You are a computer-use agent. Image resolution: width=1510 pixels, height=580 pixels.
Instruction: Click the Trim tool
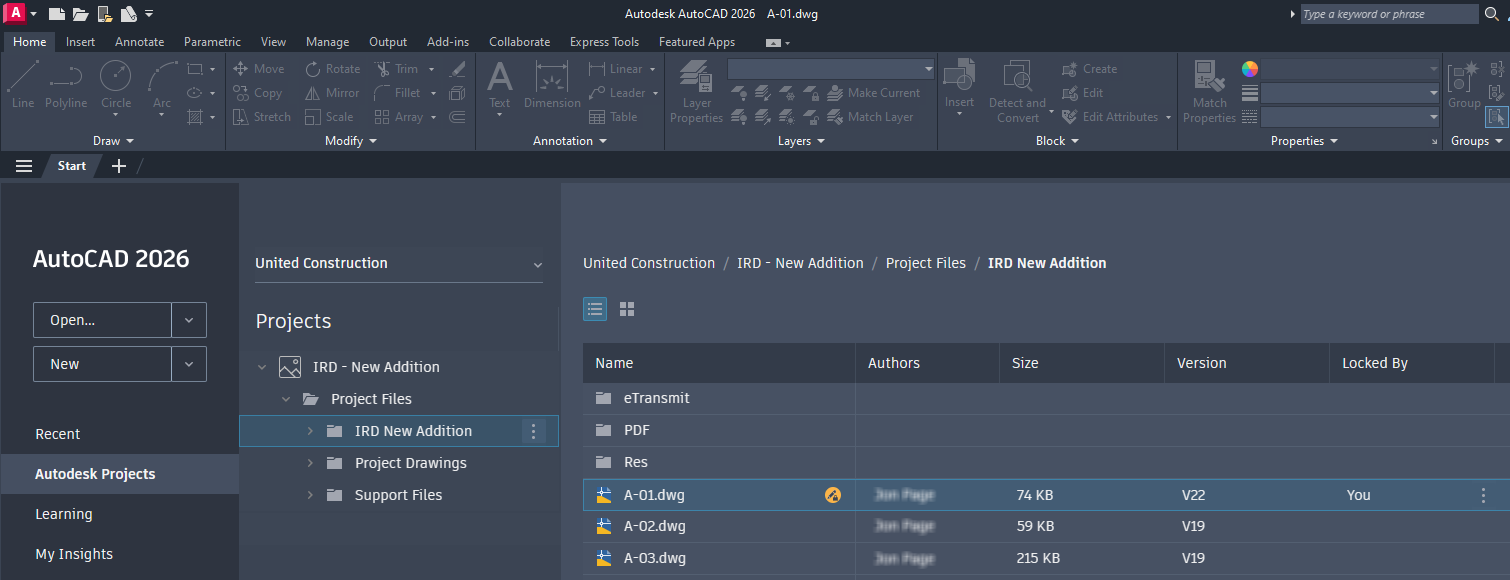pyautogui.click(x=399, y=69)
